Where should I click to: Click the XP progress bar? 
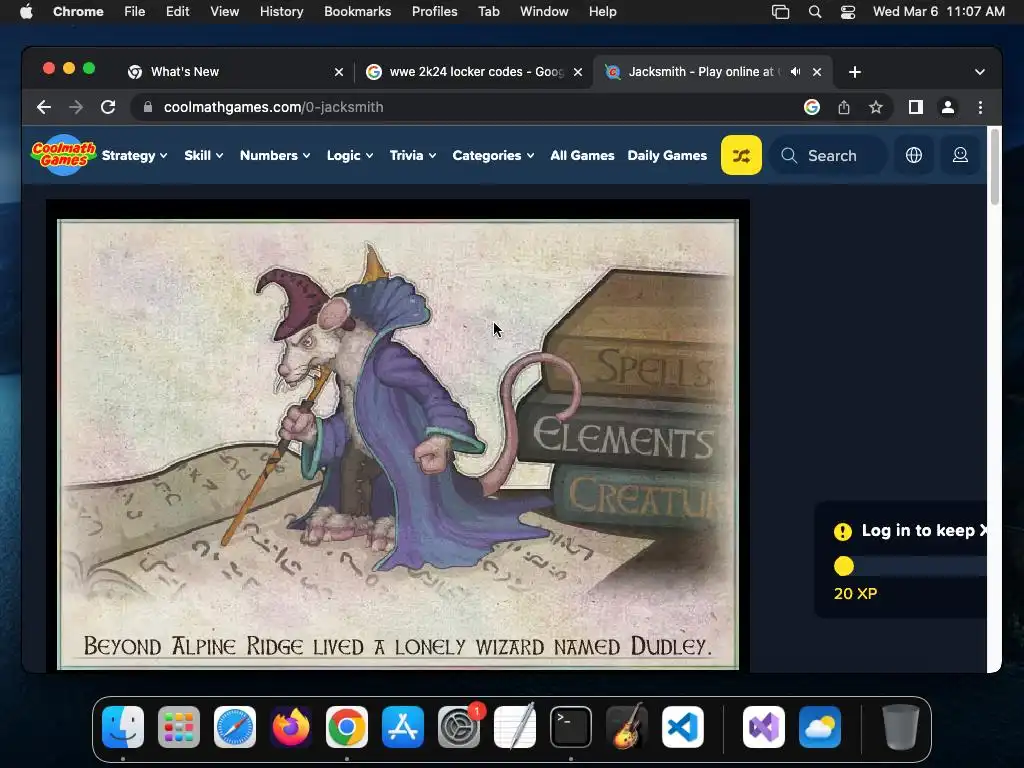[x=910, y=566]
